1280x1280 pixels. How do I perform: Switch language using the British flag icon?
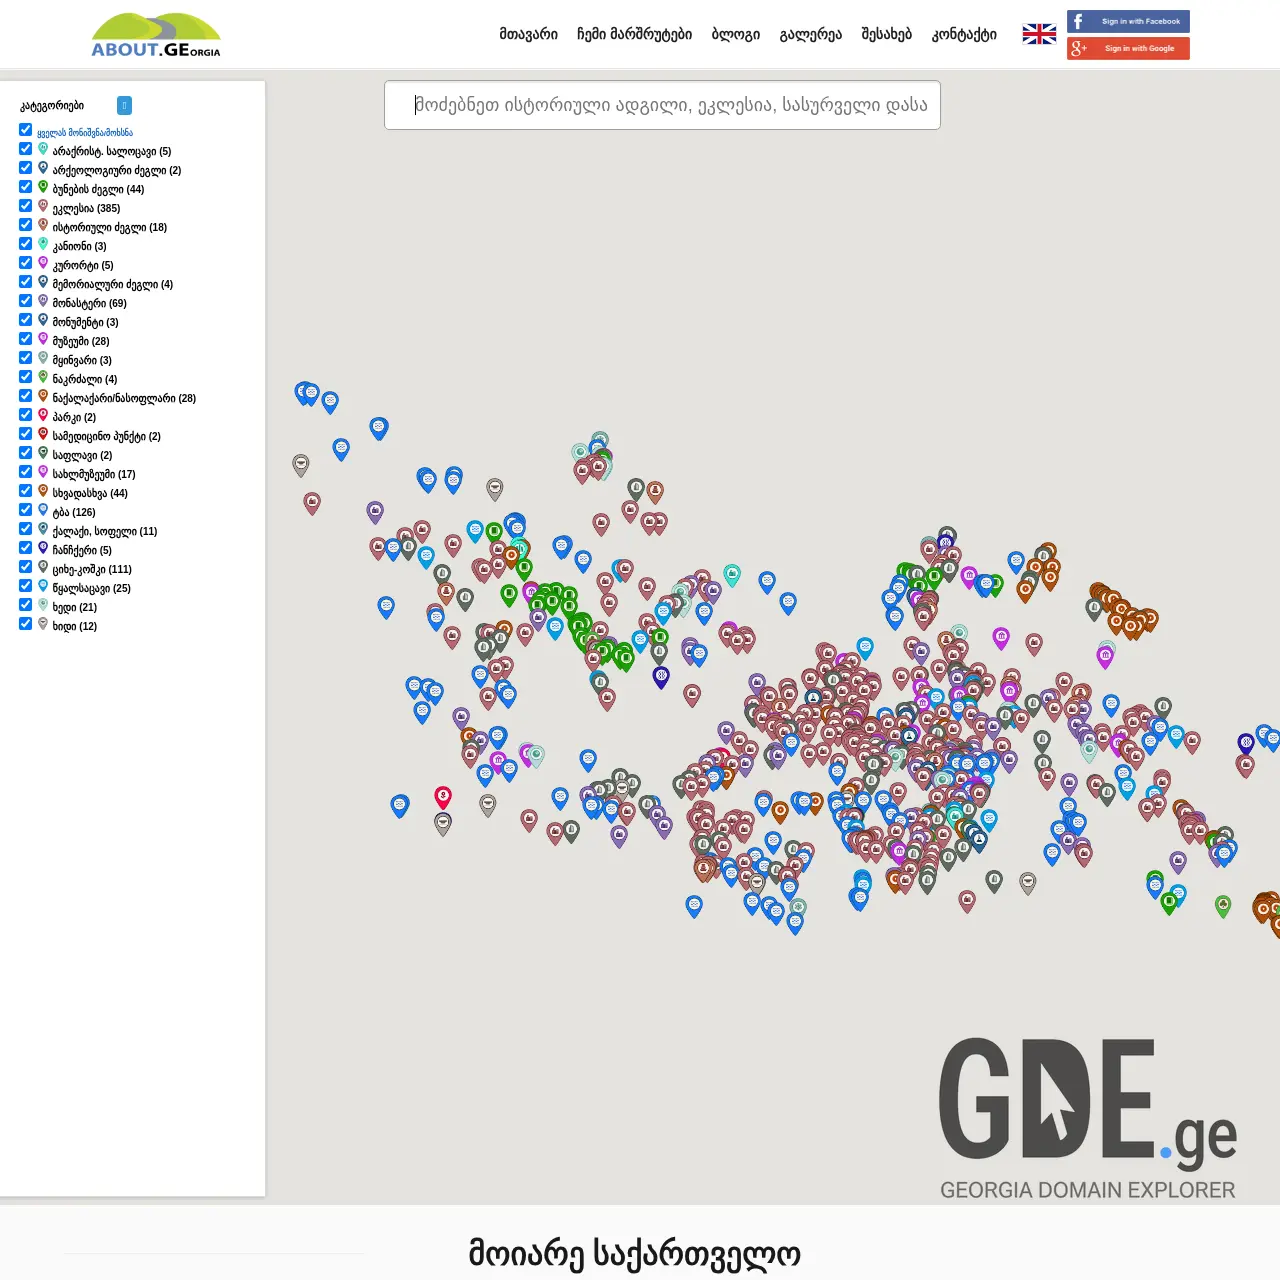pyautogui.click(x=1039, y=33)
